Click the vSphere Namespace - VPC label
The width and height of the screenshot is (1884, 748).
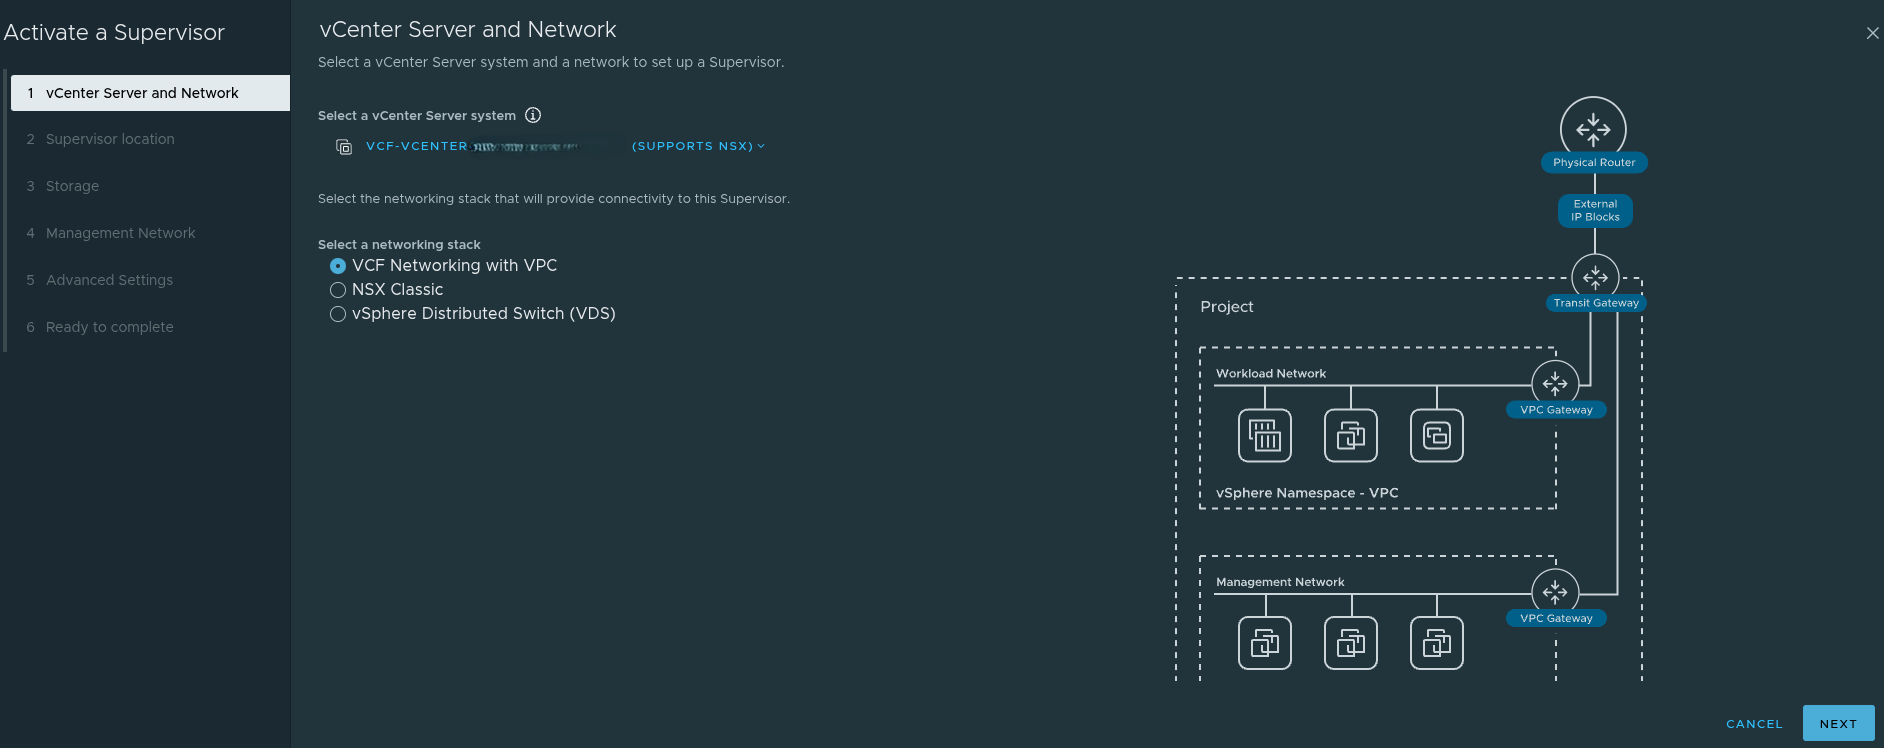[1307, 493]
